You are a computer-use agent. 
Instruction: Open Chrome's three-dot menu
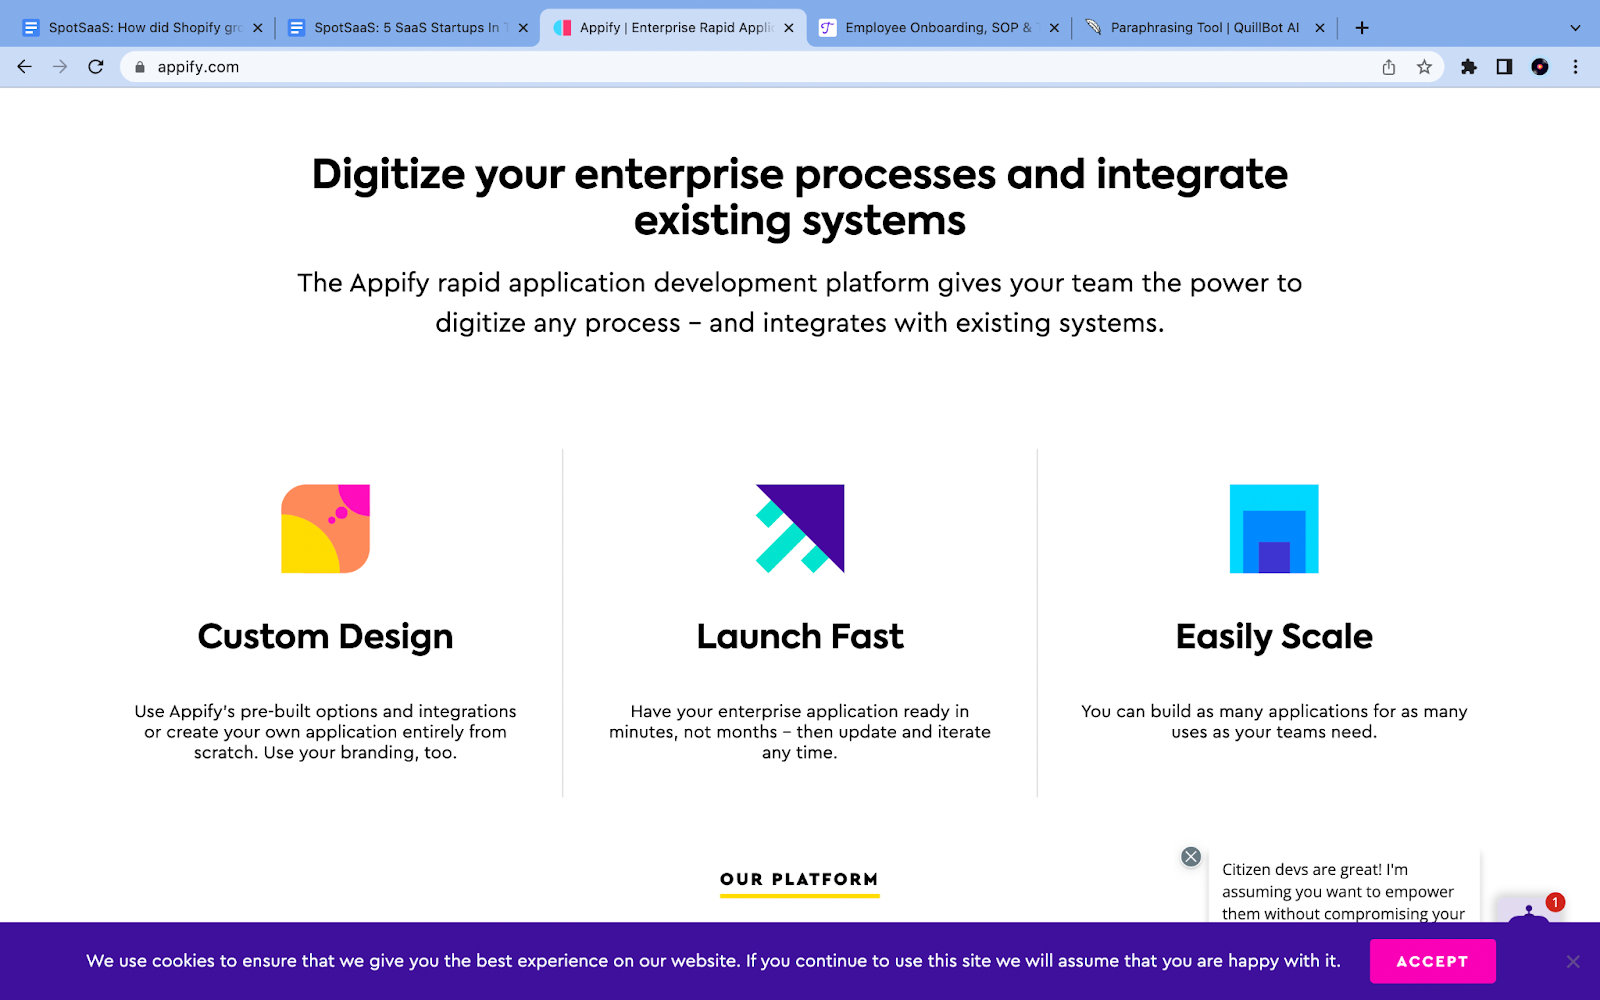pos(1576,67)
